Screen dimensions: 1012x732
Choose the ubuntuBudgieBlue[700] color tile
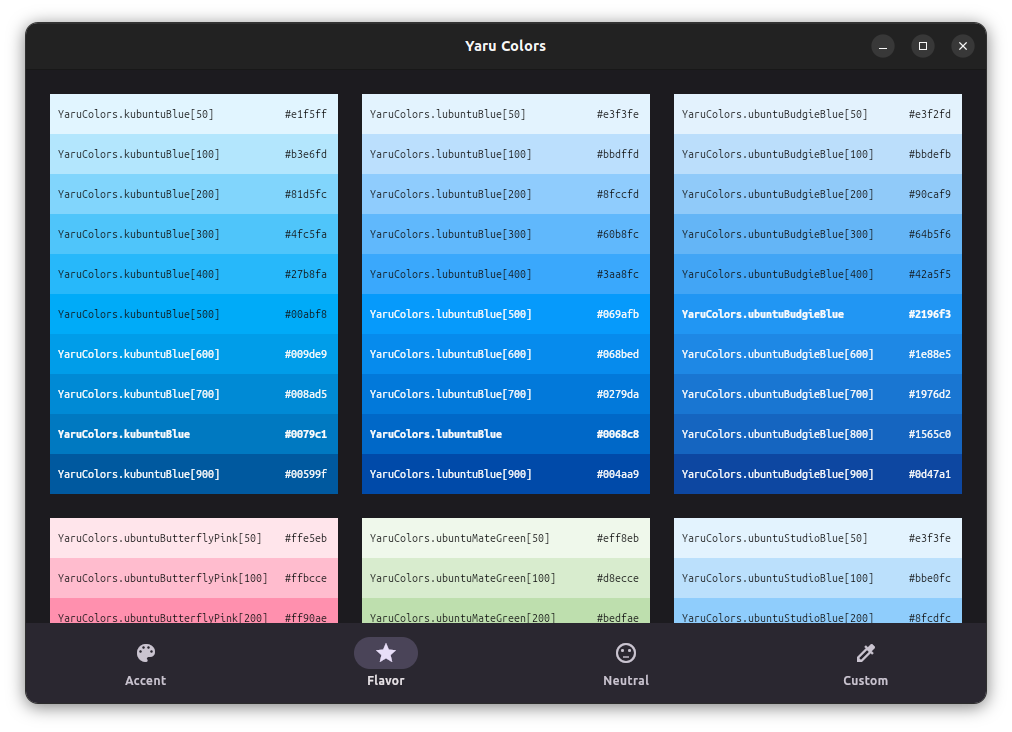[x=818, y=394]
